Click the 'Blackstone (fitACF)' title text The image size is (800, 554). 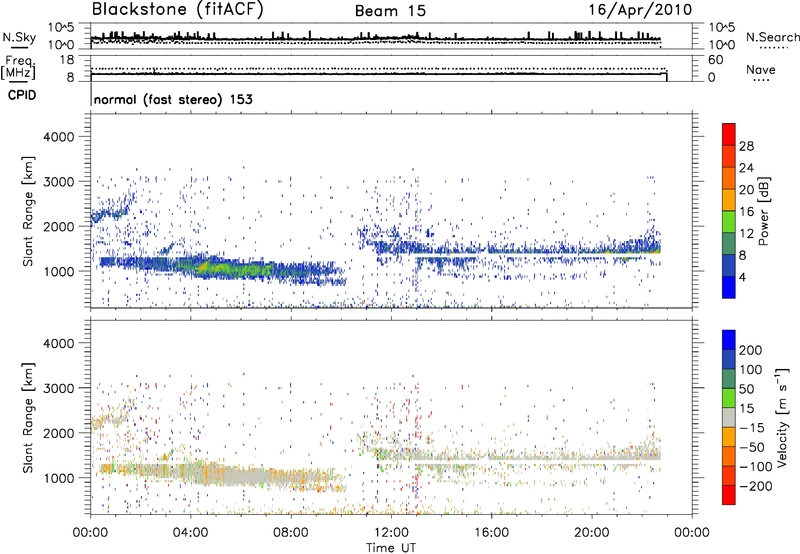(178, 10)
